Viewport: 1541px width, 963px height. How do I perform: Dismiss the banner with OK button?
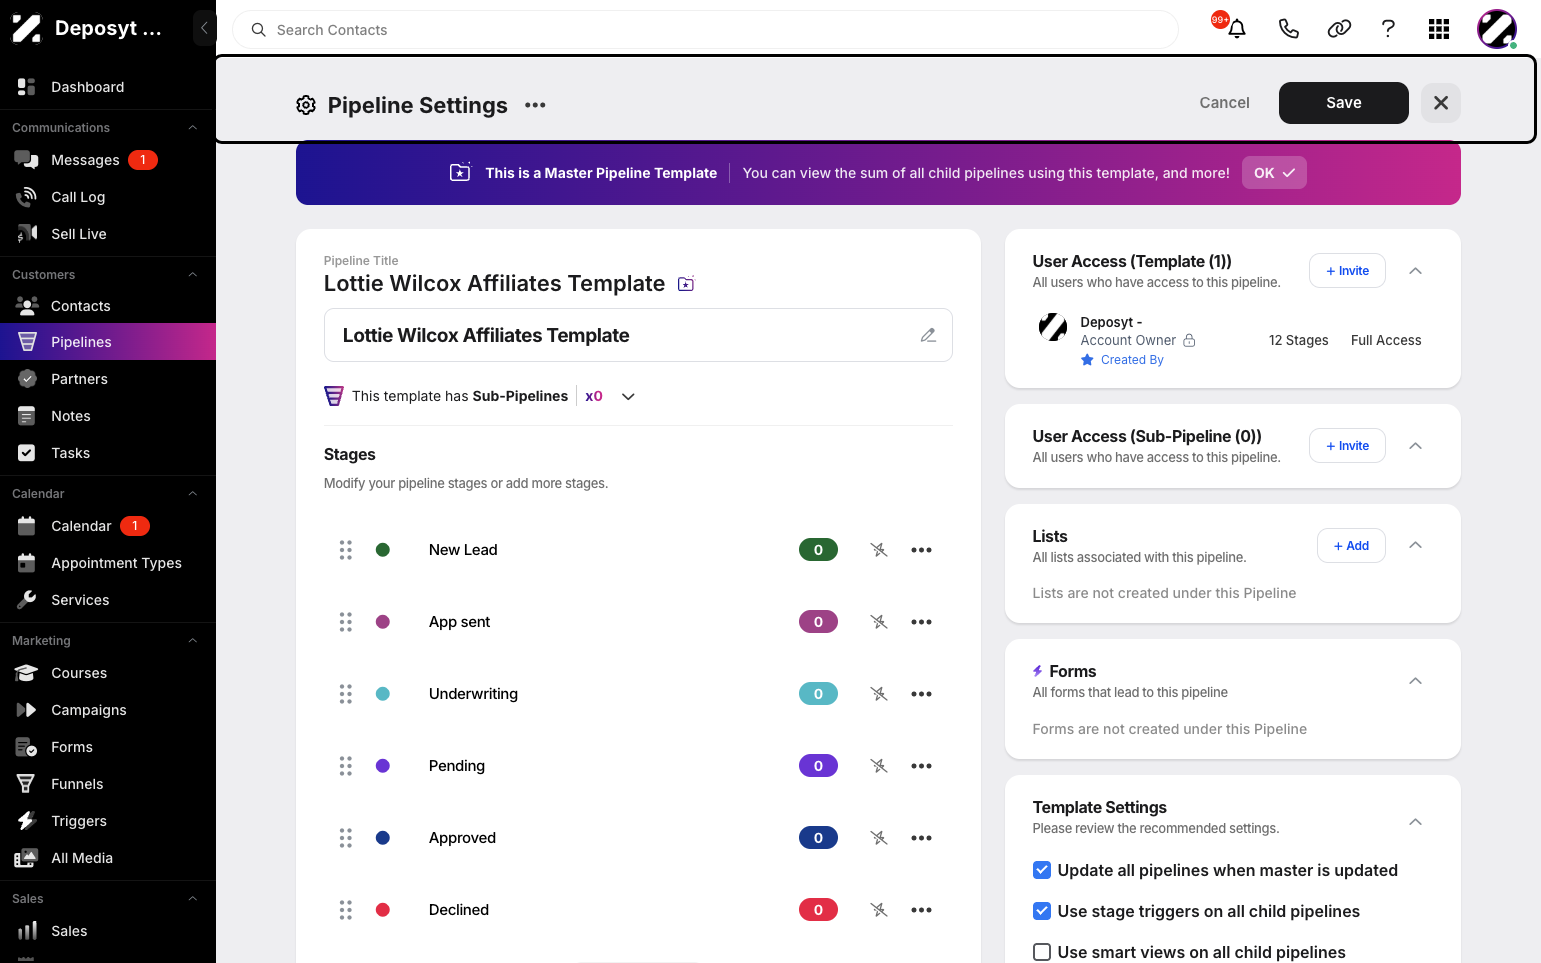pyautogui.click(x=1274, y=173)
